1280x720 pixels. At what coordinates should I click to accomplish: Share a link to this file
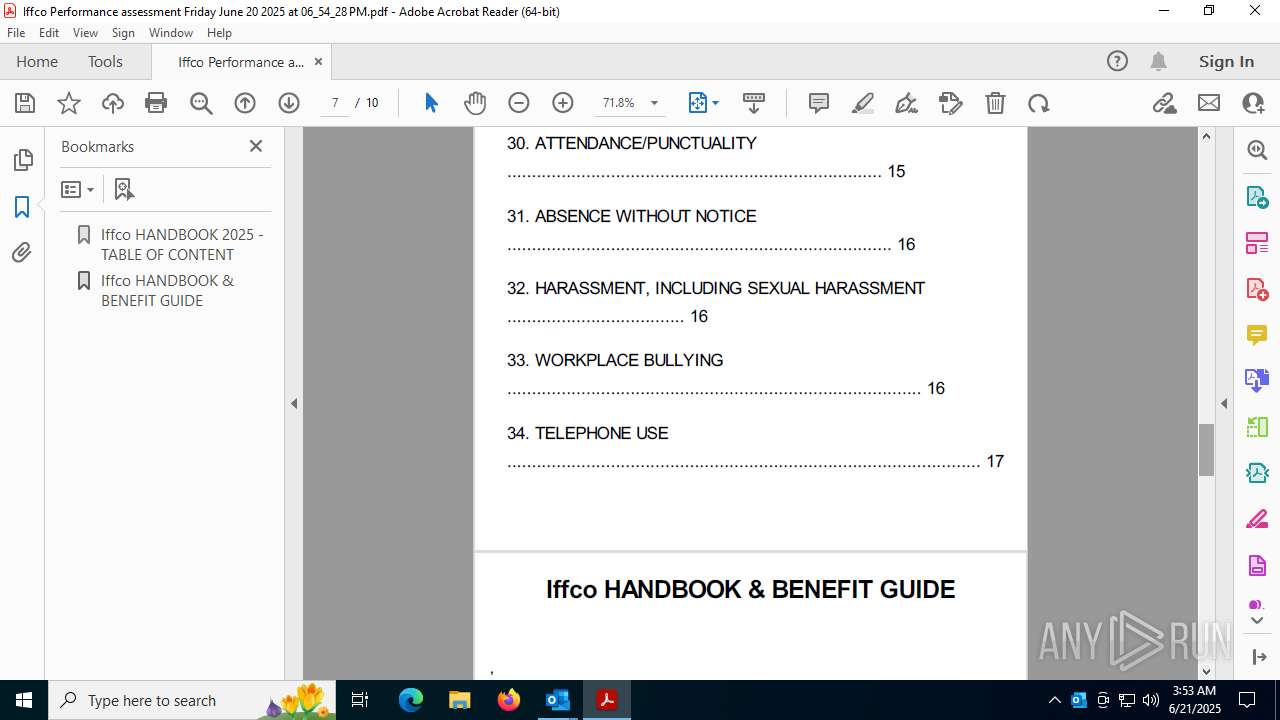[1165, 103]
